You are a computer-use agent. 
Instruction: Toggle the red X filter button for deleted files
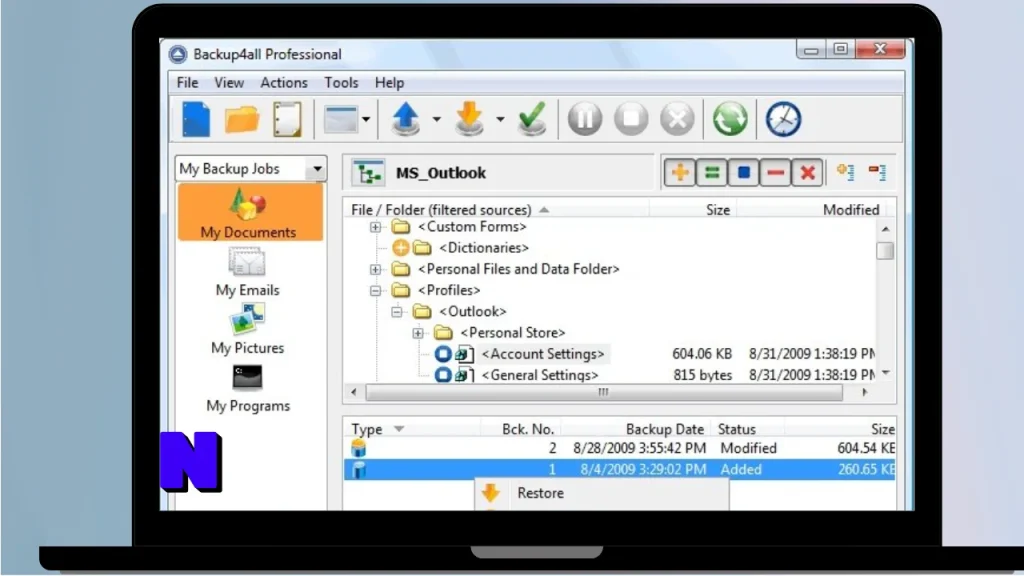[x=807, y=172]
